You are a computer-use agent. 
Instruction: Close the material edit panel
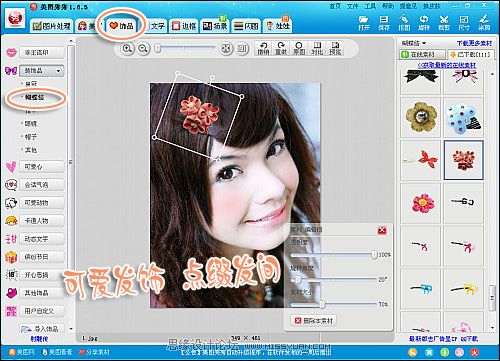tap(382, 230)
